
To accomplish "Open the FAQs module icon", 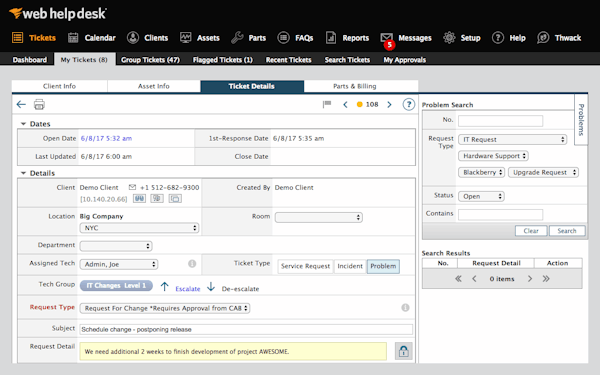I will [284, 38].
